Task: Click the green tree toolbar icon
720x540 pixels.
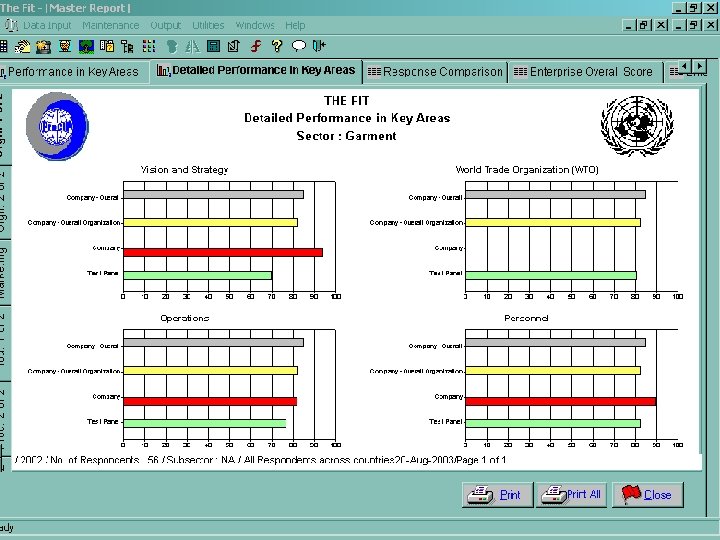Action: pyautogui.click(x=86, y=46)
